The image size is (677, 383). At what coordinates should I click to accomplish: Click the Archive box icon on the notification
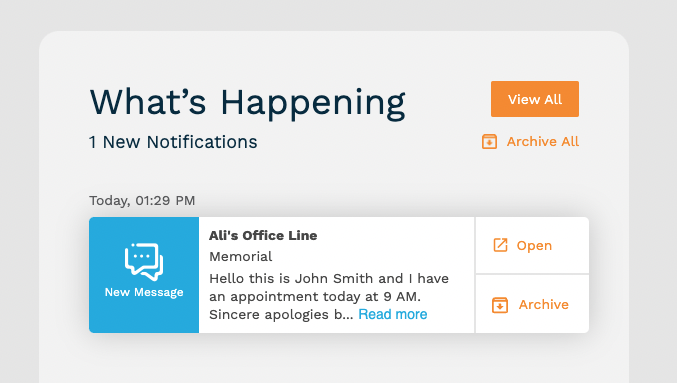500,305
